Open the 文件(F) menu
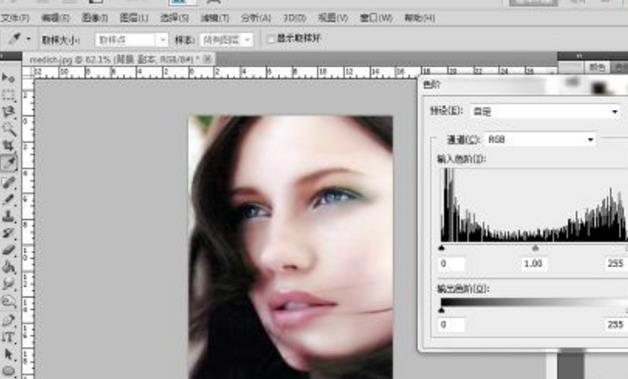628x379 pixels. coord(15,18)
